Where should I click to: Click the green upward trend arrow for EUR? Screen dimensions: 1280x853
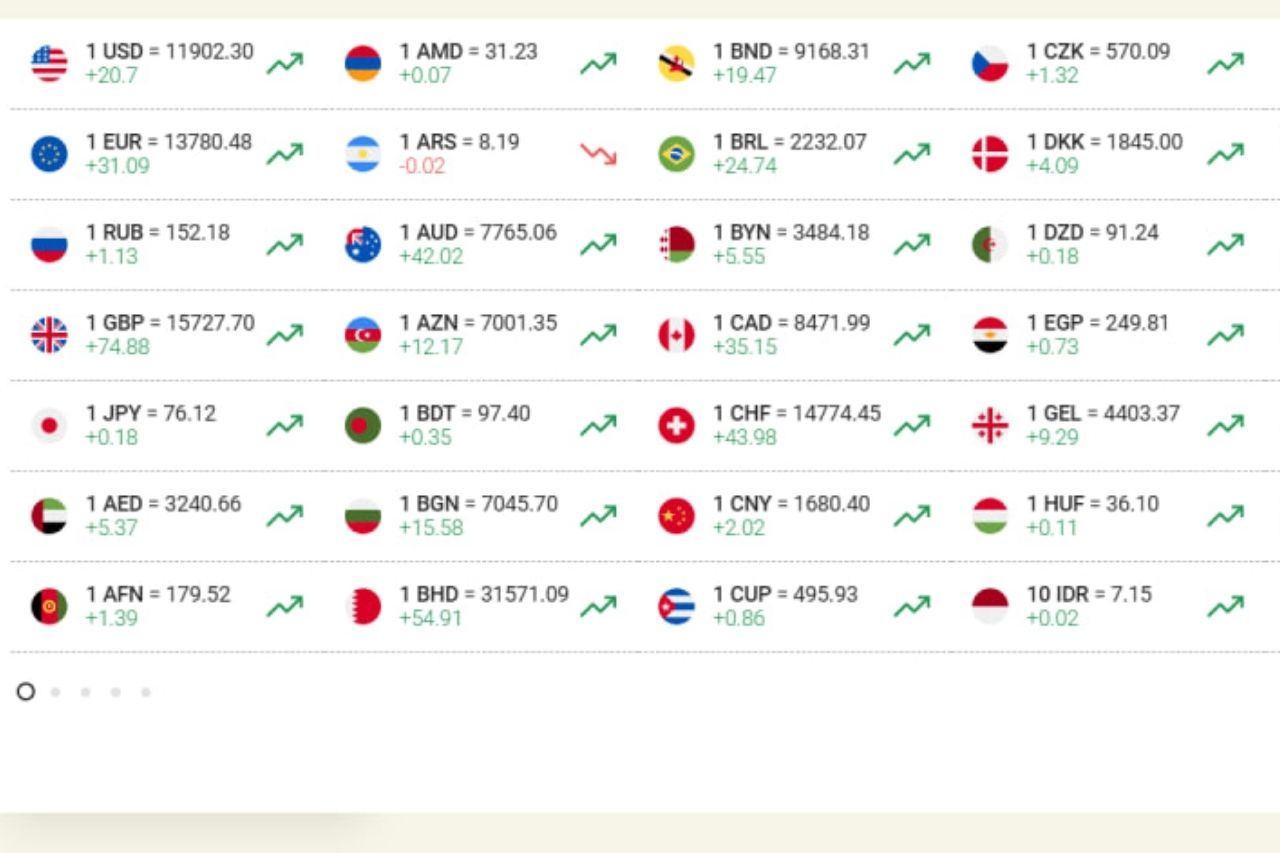click(284, 154)
